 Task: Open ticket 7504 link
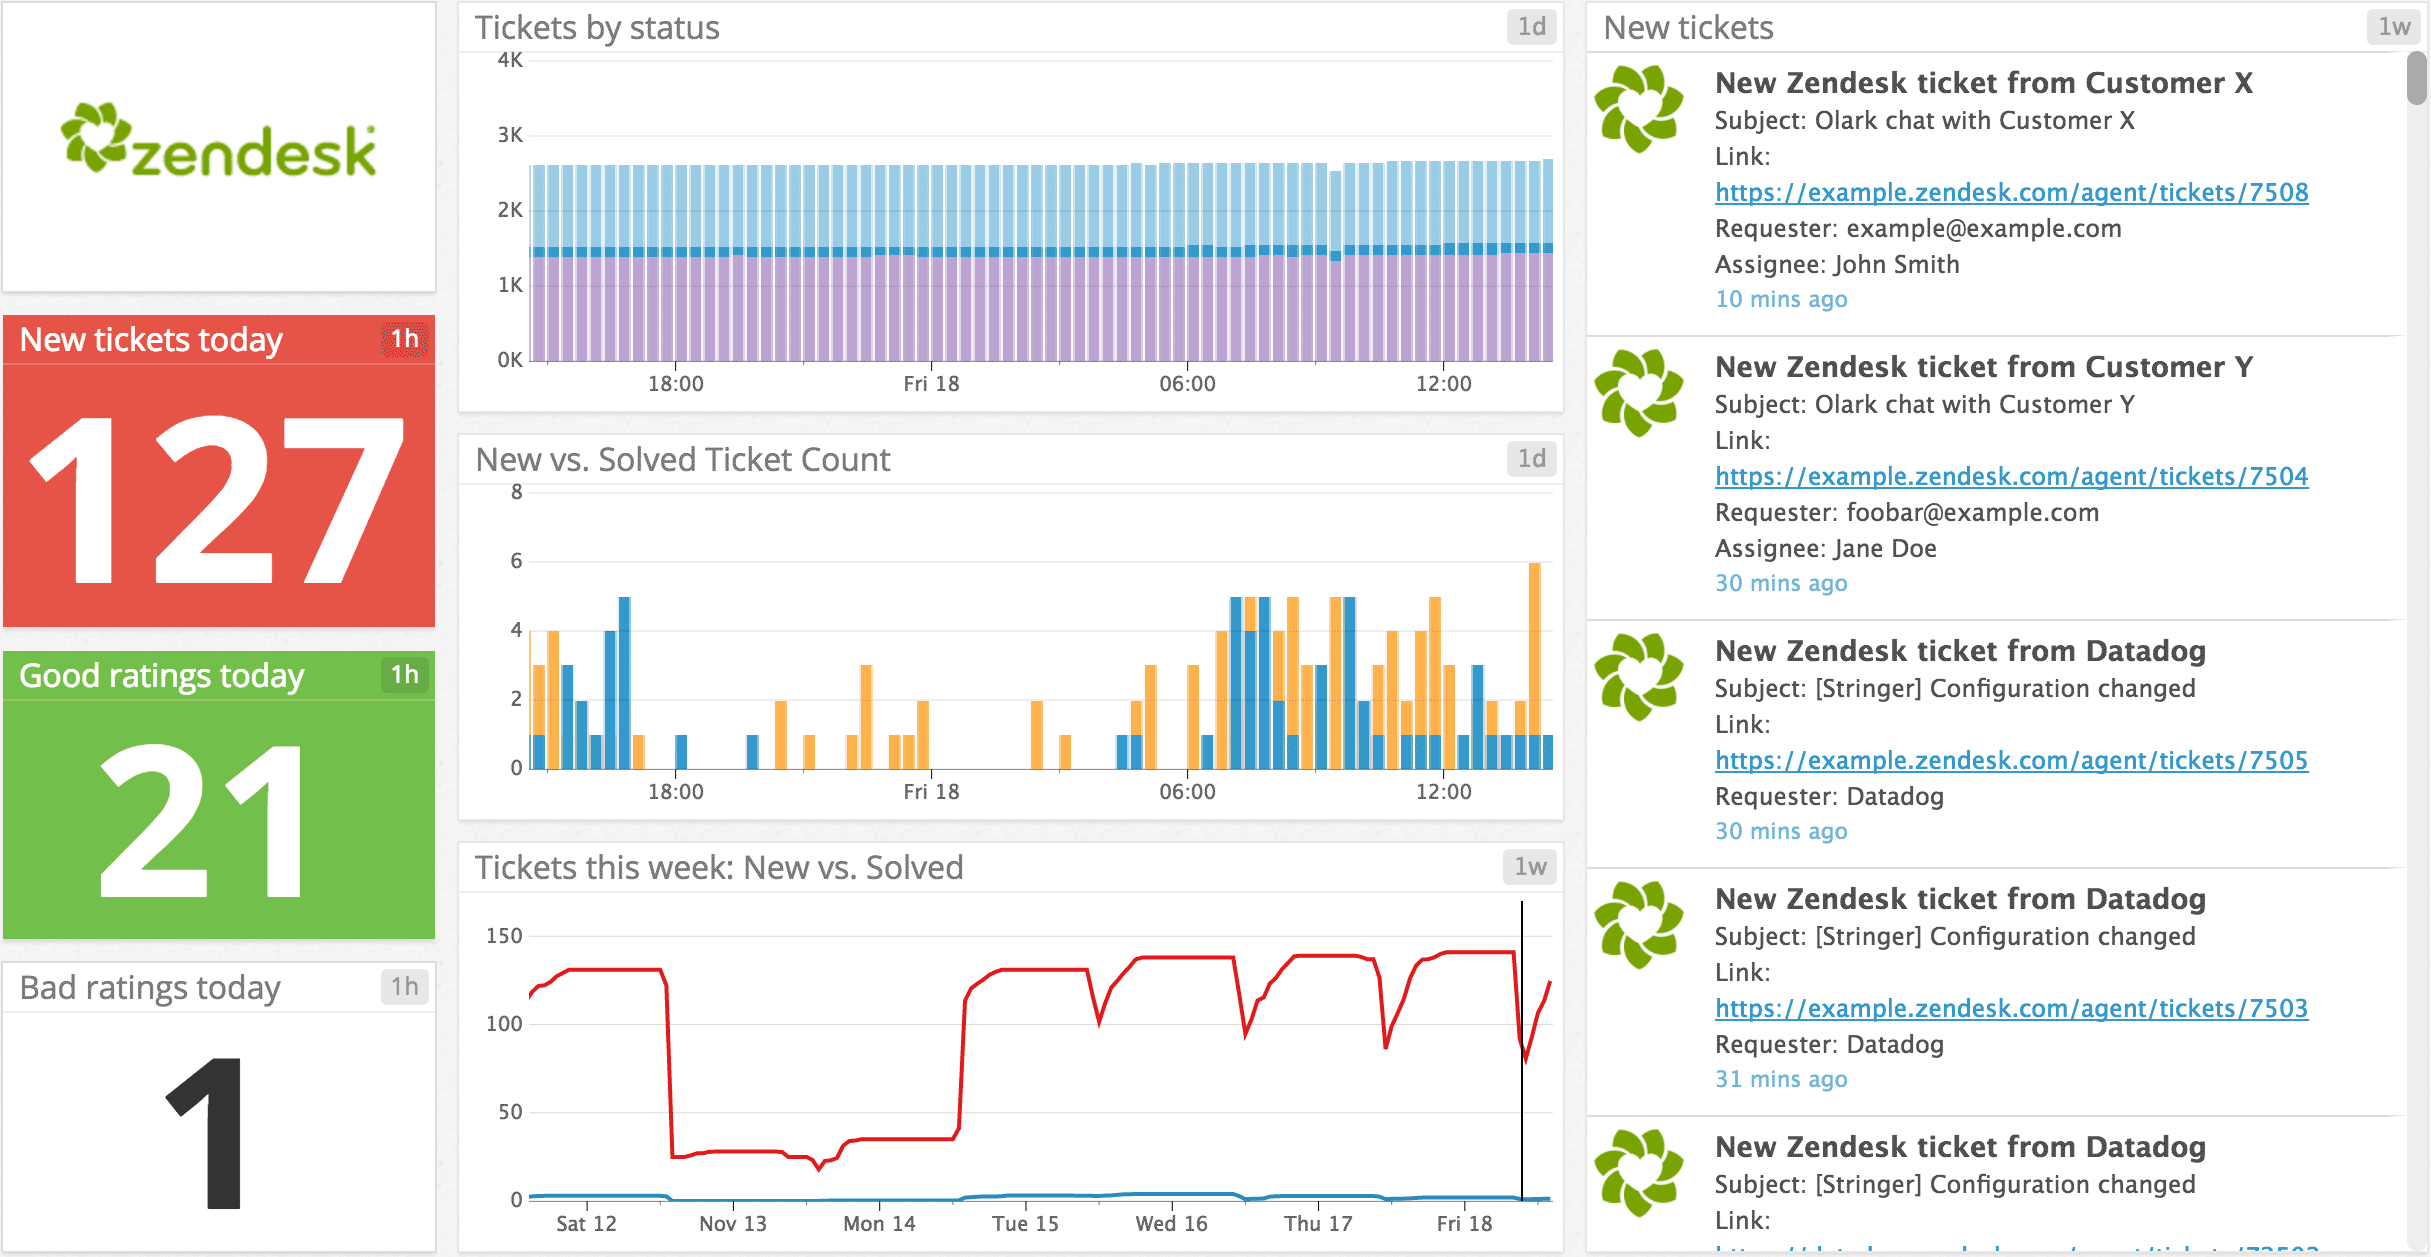click(2011, 476)
